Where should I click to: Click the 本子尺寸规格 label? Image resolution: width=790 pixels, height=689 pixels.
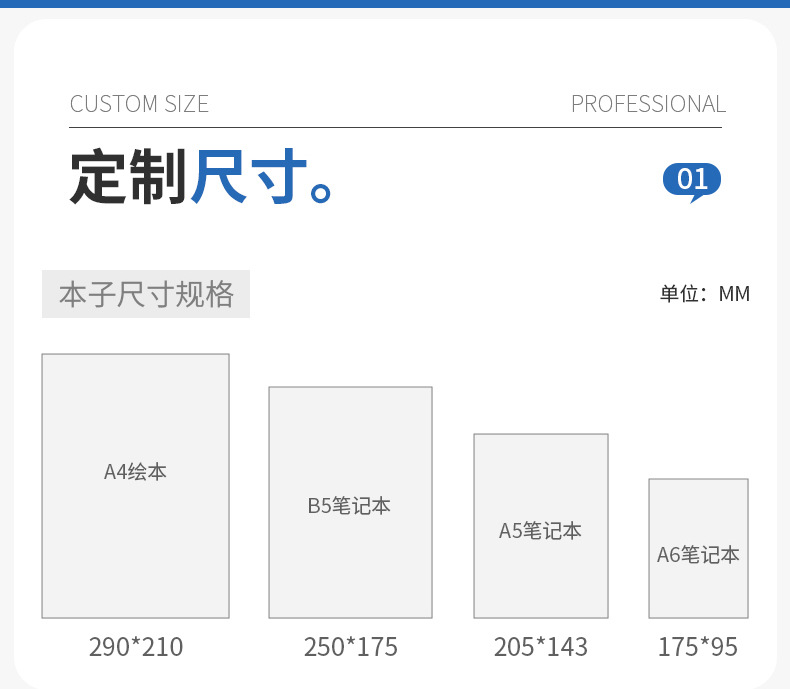point(146,294)
